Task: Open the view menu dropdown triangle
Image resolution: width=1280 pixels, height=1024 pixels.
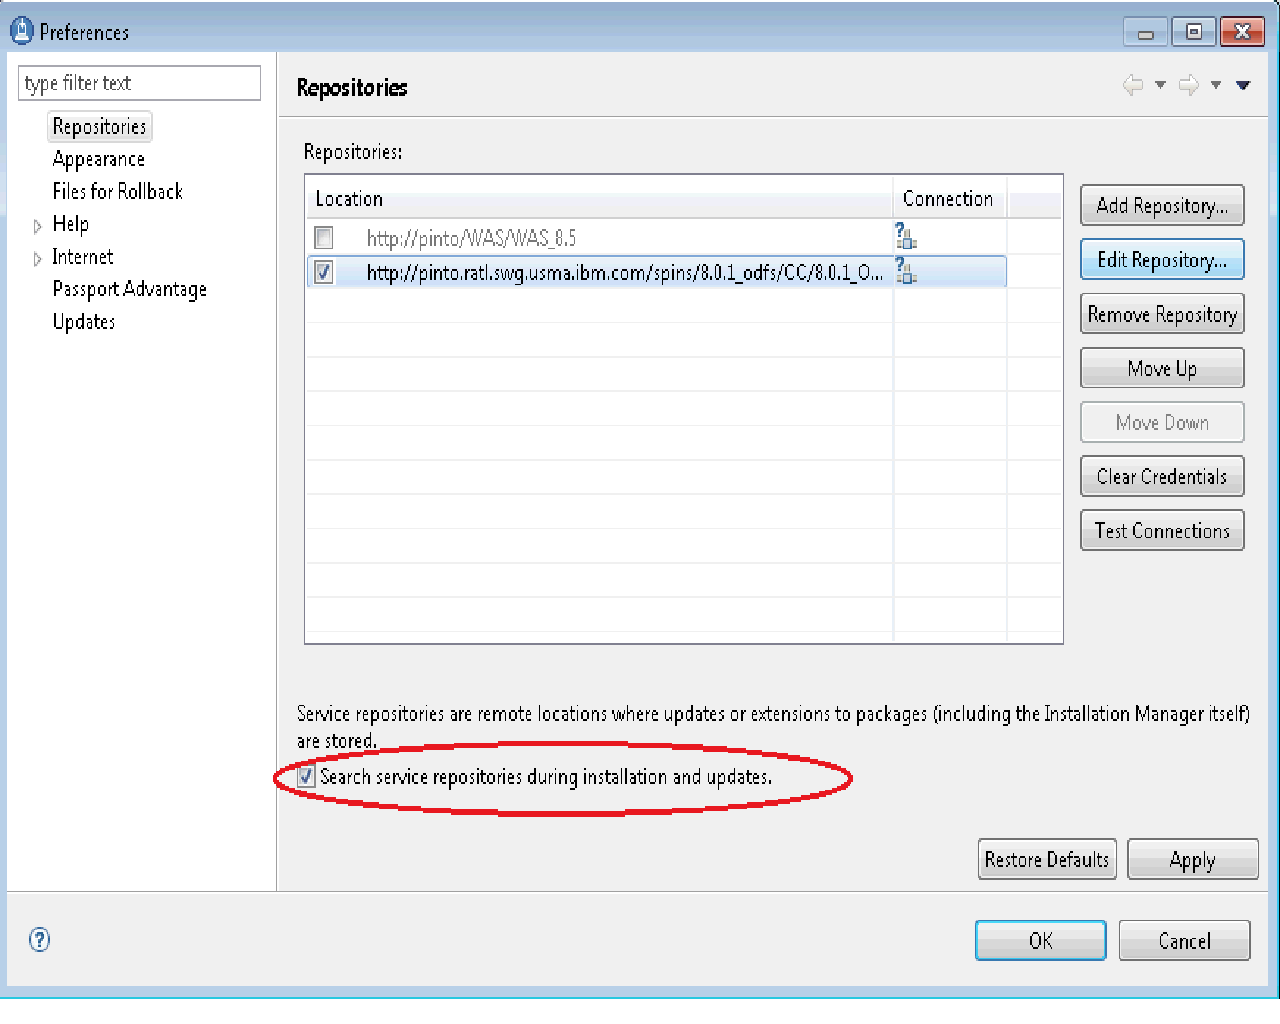Action: [1243, 85]
